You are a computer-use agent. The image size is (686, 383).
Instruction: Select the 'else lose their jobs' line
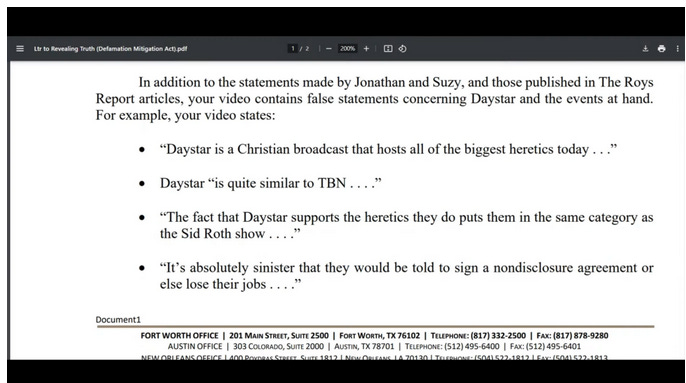pos(231,284)
